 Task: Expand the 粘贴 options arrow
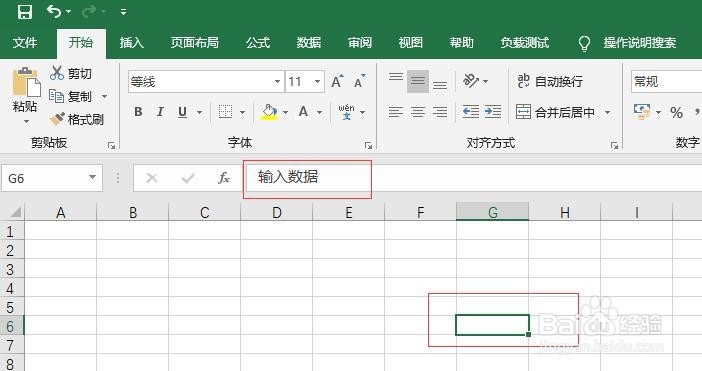click(x=26, y=121)
